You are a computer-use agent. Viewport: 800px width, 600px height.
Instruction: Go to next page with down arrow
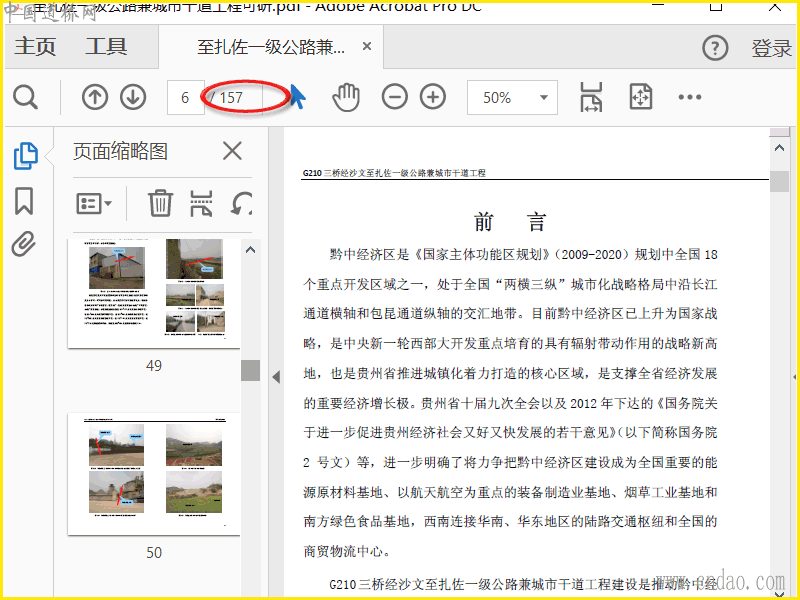pos(133,97)
